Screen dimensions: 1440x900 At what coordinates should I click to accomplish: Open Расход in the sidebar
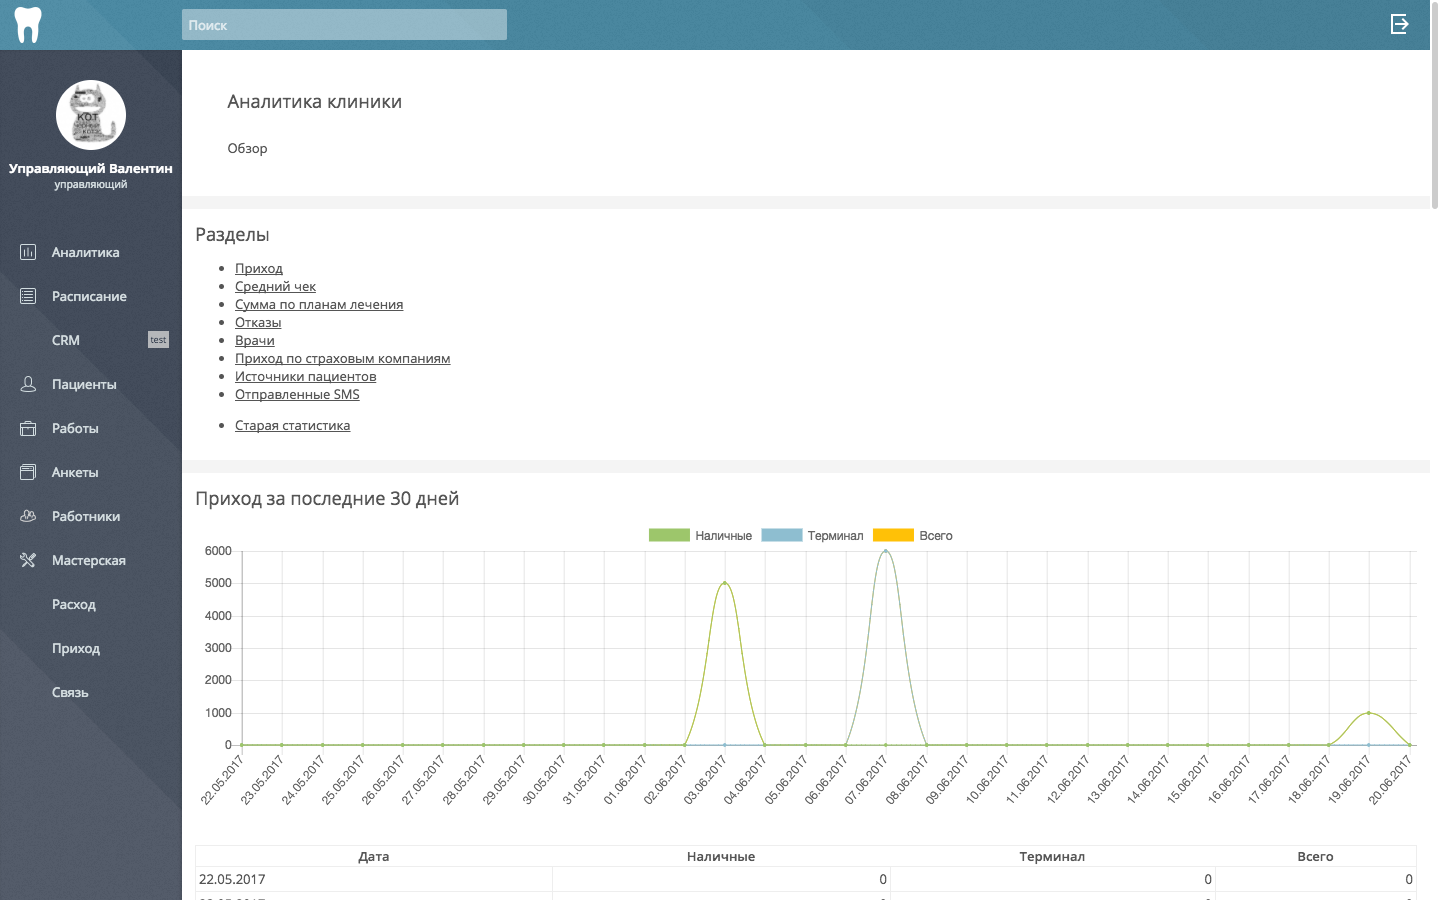coord(74,604)
